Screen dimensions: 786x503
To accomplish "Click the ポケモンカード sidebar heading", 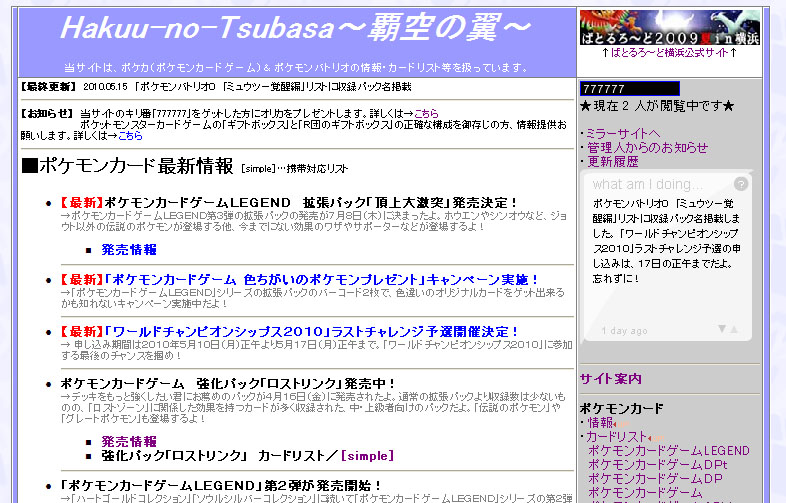I will pyautogui.click(x=622, y=408).
